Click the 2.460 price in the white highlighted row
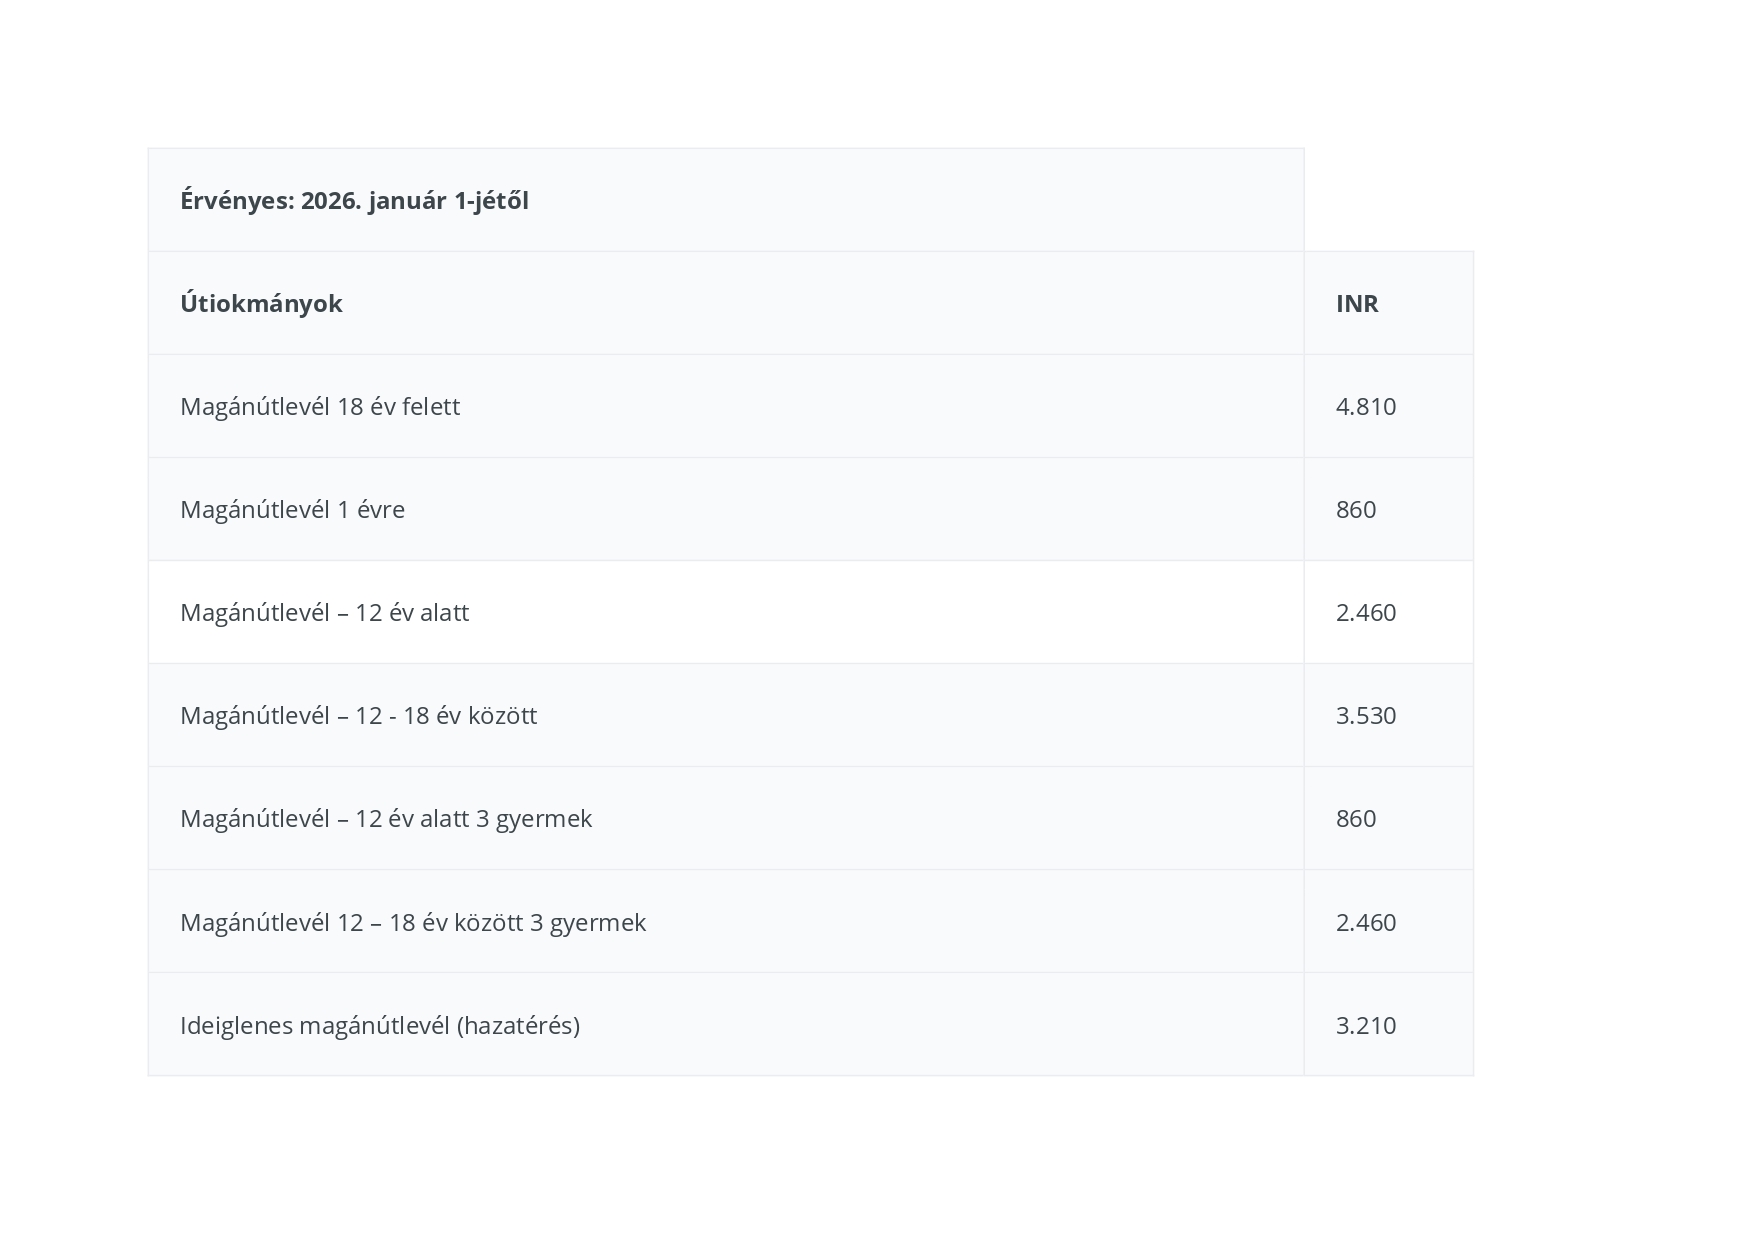This screenshot has height=1241, width=1755. pos(1366,613)
